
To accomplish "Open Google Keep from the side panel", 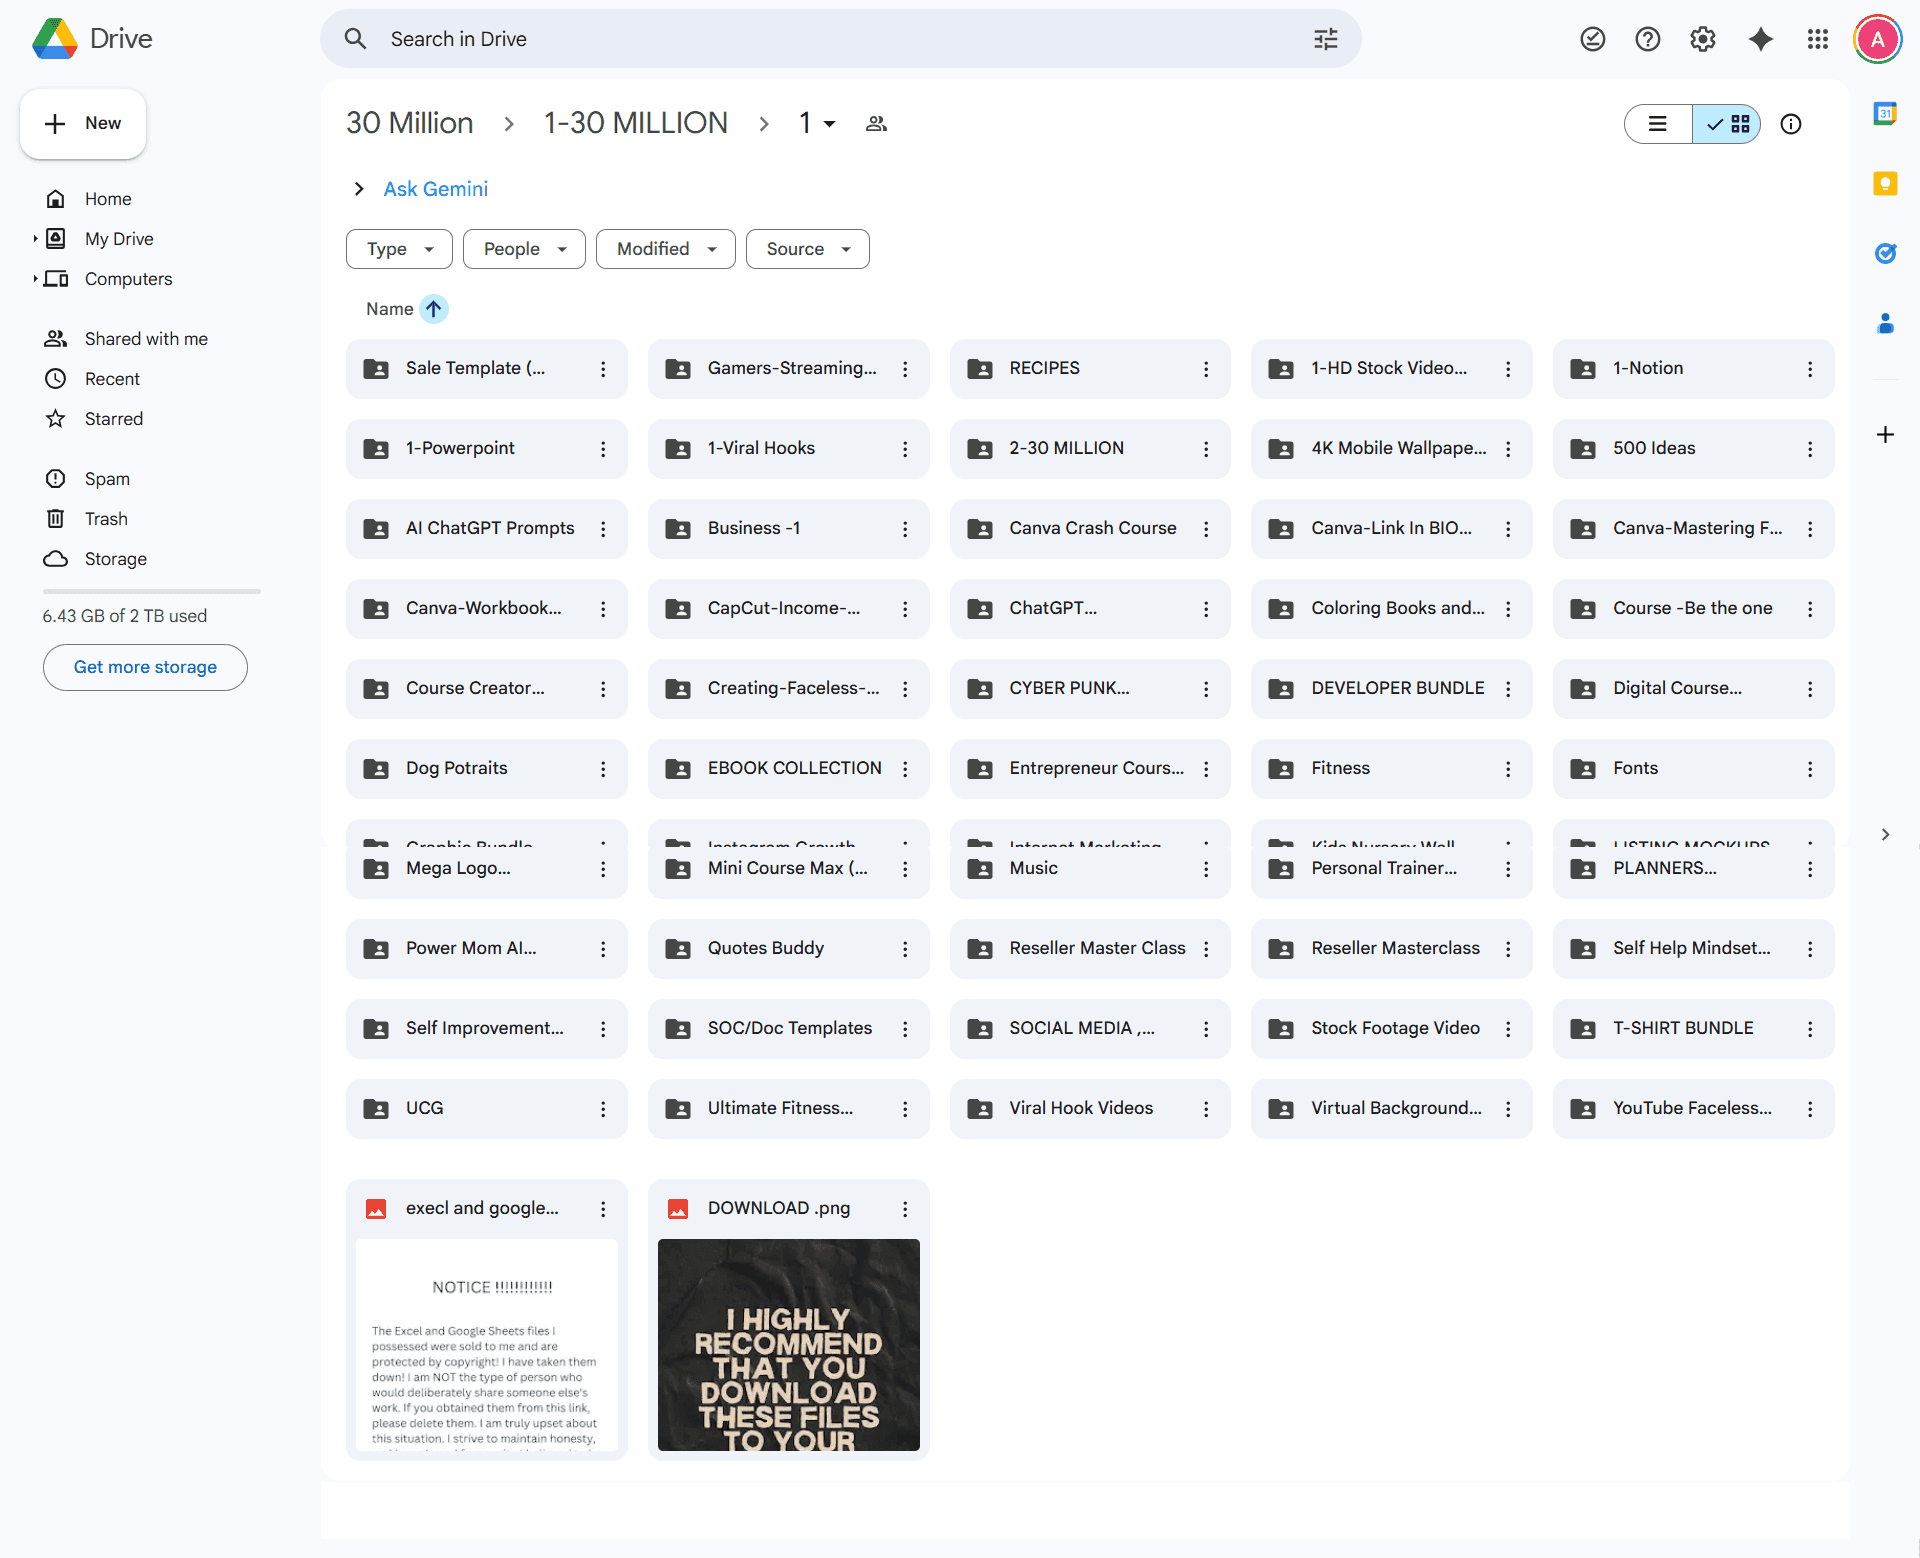I will point(1885,184).
